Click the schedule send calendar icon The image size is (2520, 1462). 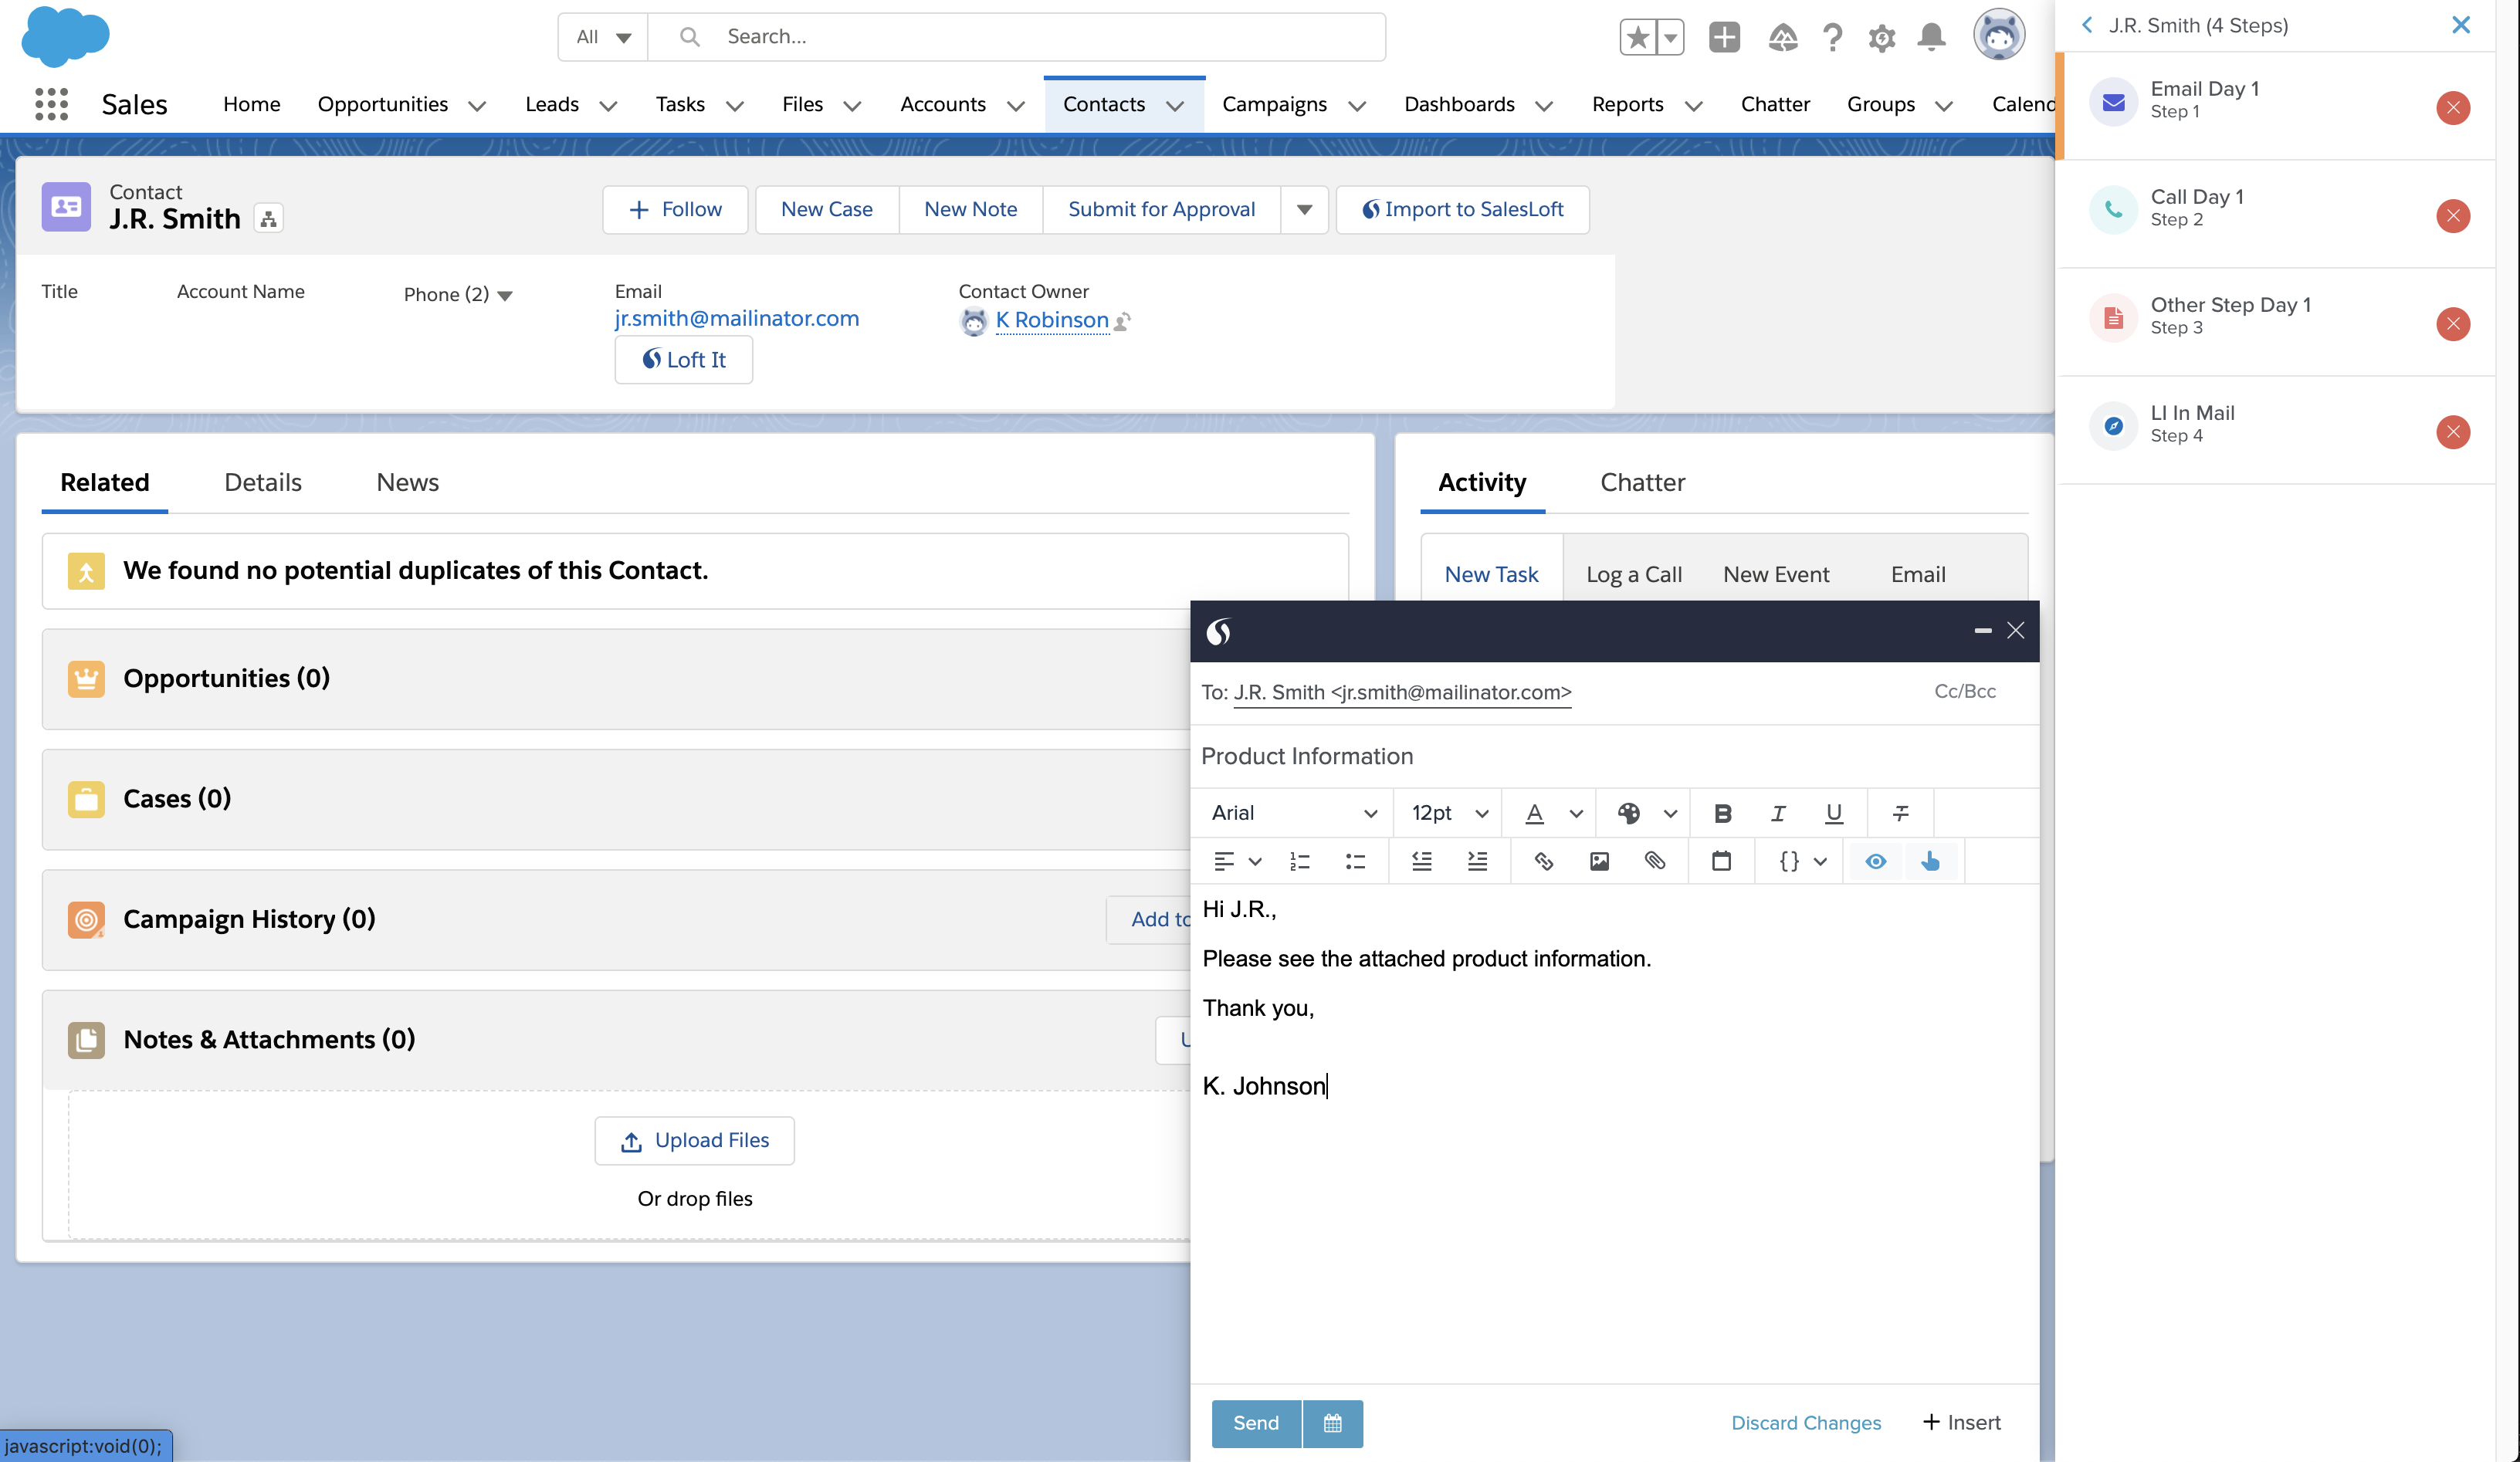1332,1422
